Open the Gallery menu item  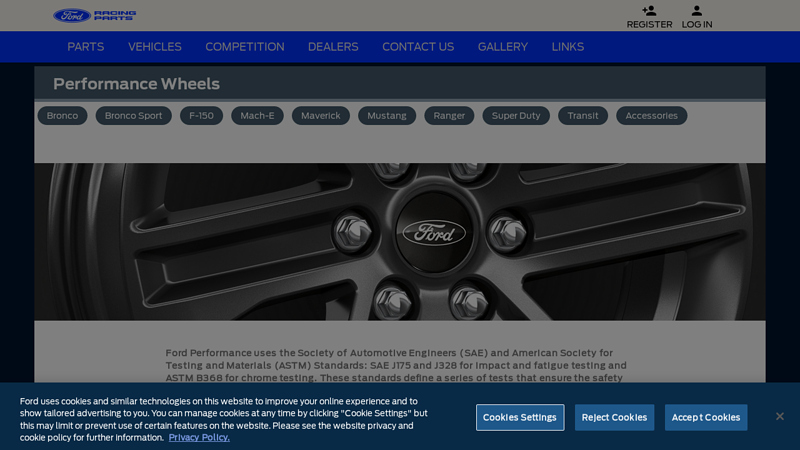pyautogui.click(x=503, y=47)
